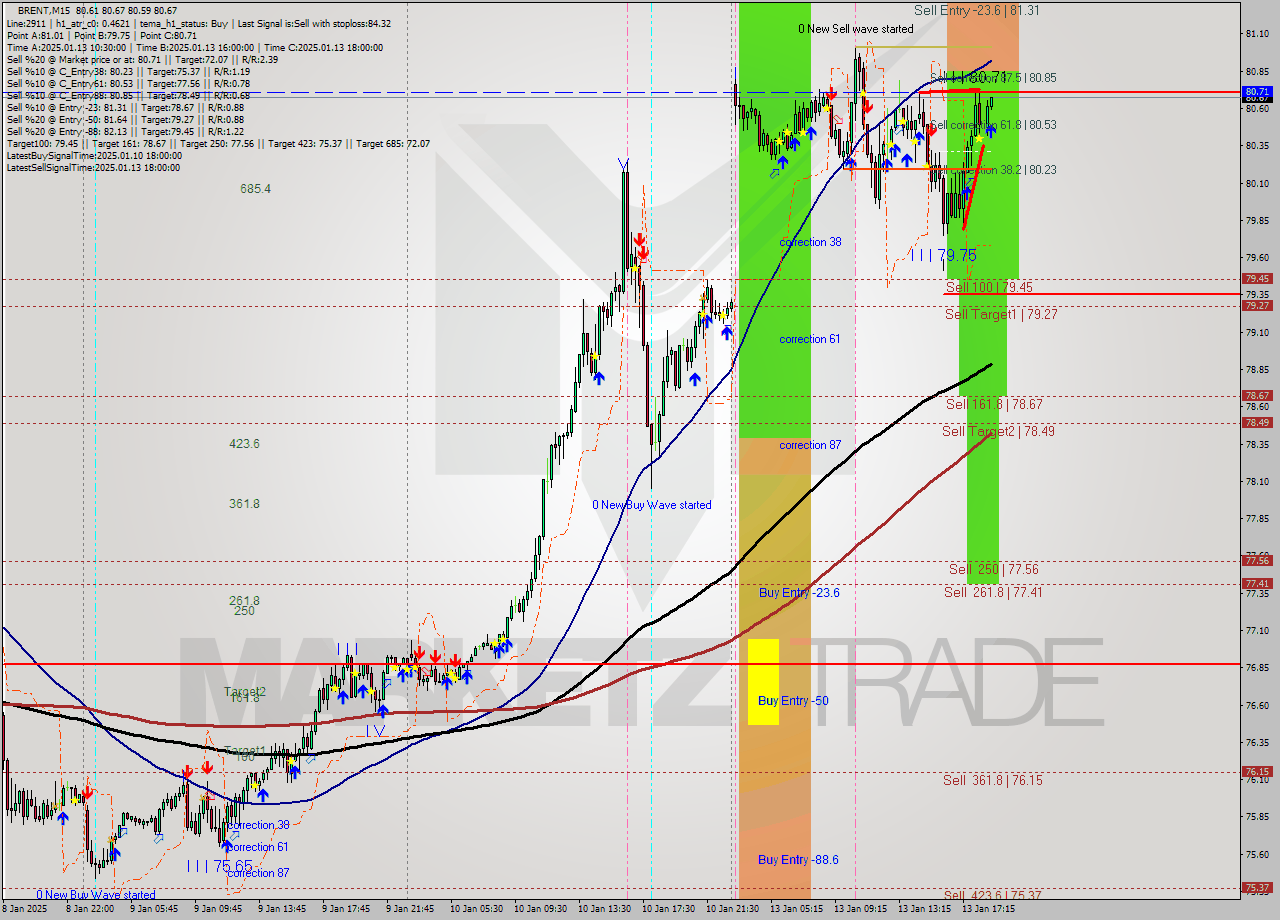Select the red 76.15 price axis tag
This screenshot has height=920, width=1280.
1256,772
